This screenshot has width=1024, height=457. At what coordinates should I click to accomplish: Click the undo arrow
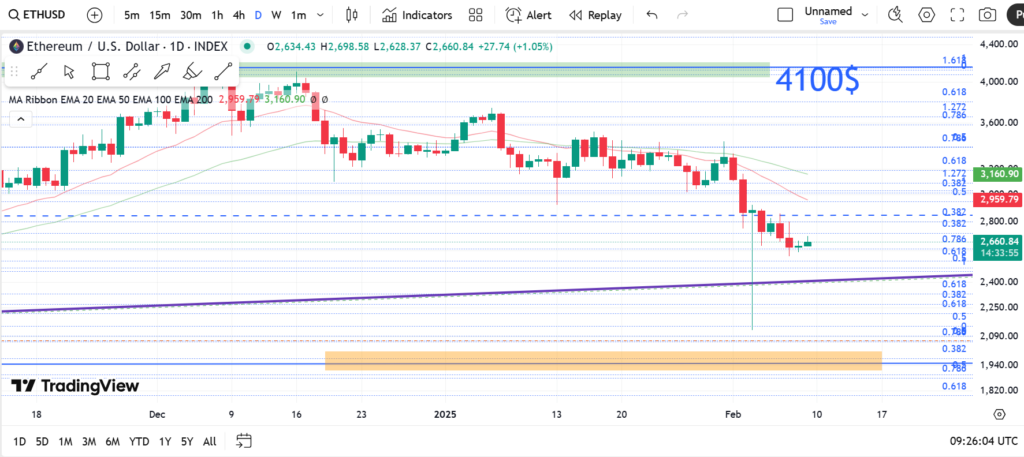(652, 15)
